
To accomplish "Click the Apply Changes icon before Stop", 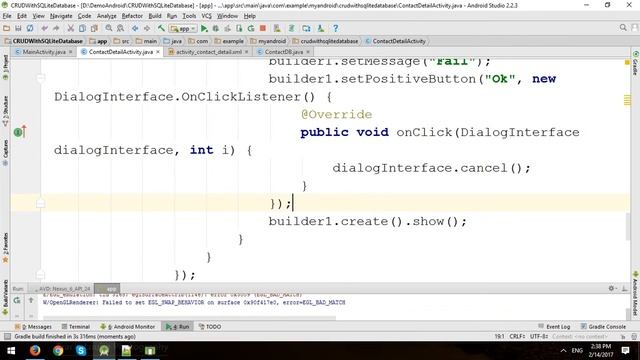I will (251, 28).
